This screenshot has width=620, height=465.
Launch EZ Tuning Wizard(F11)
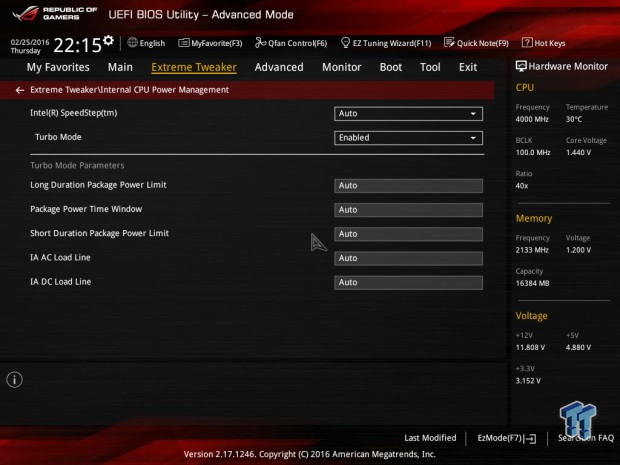(x=386, y=43)
